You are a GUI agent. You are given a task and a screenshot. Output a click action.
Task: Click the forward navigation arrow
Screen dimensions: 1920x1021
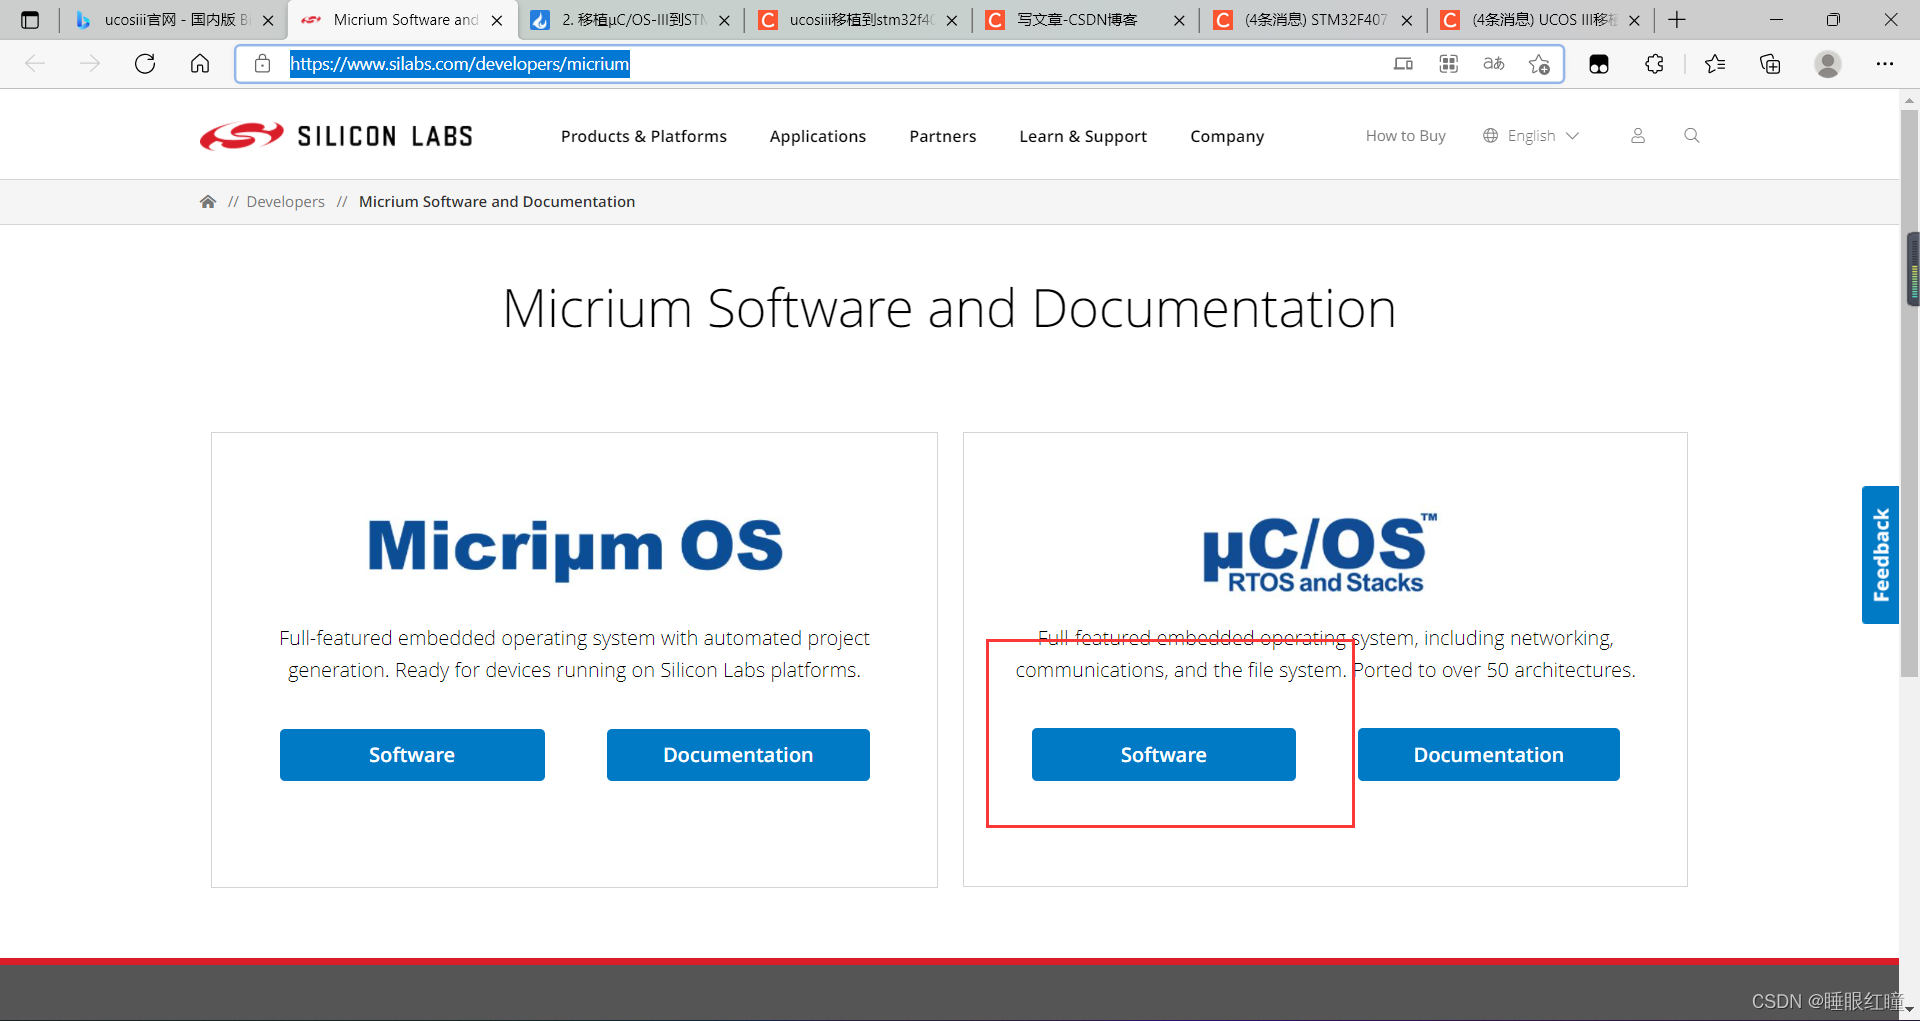90,64
